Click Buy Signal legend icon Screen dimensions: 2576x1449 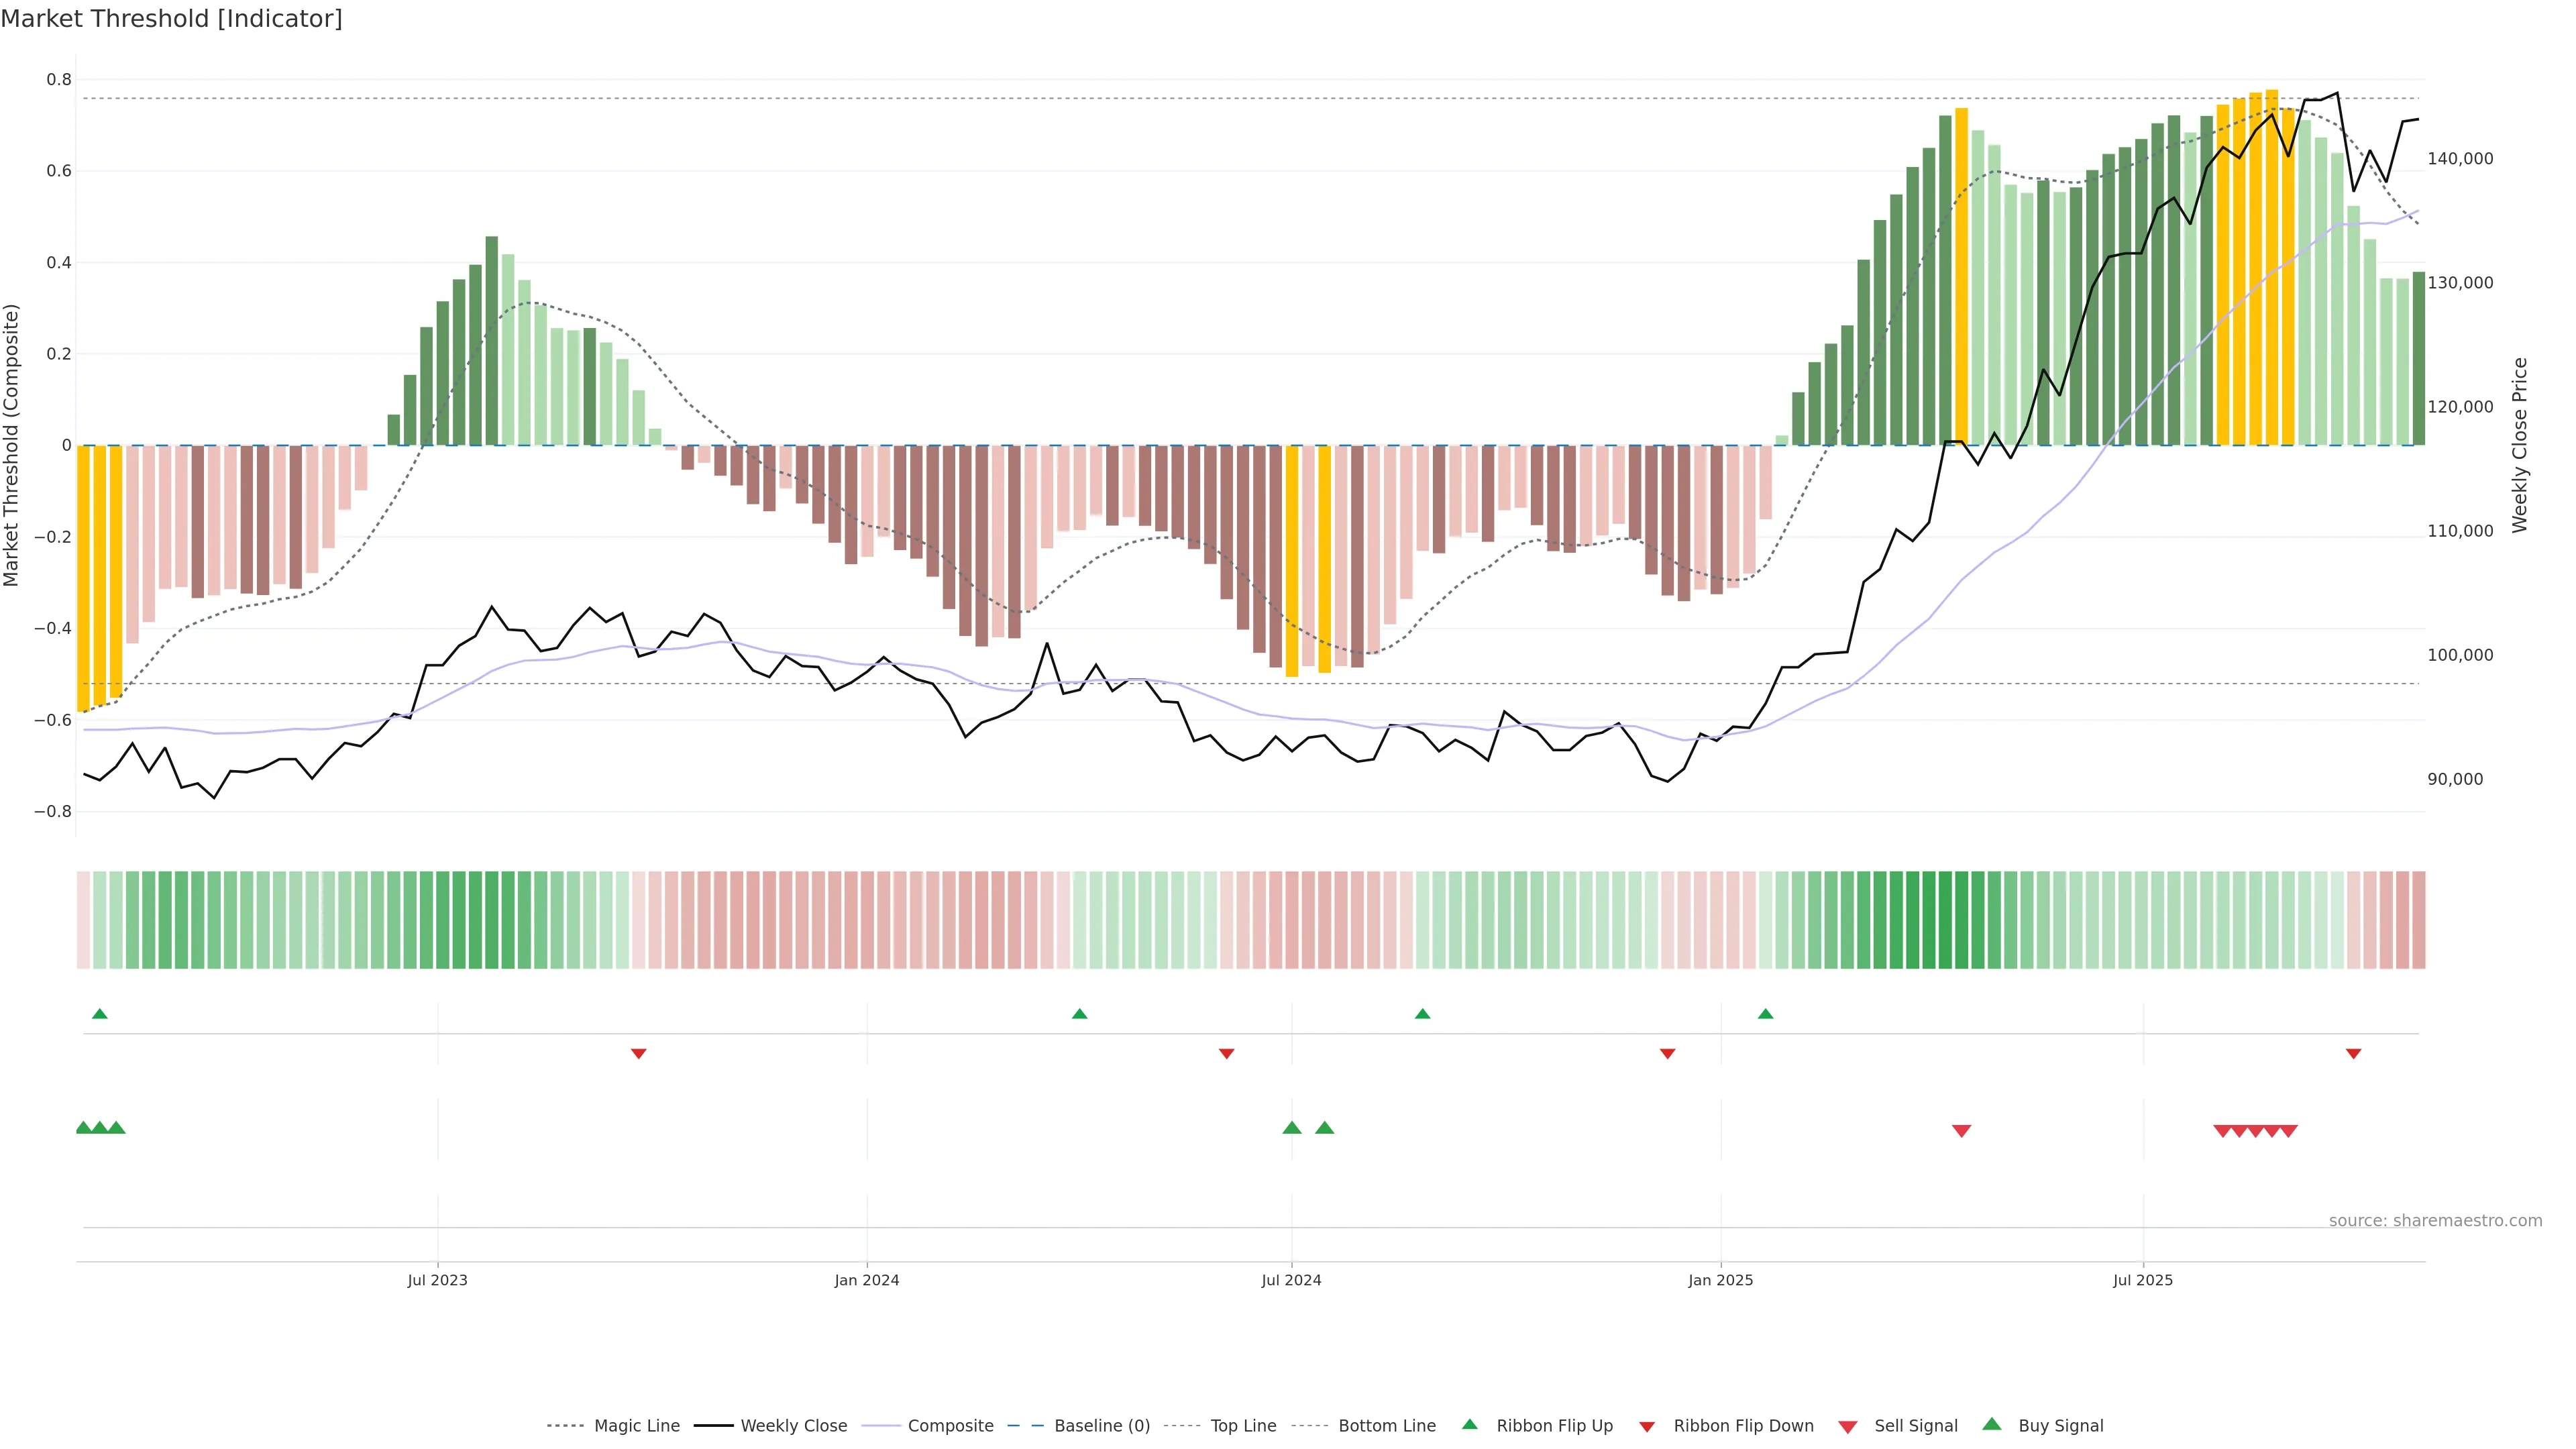[x=1991, y=1424]
